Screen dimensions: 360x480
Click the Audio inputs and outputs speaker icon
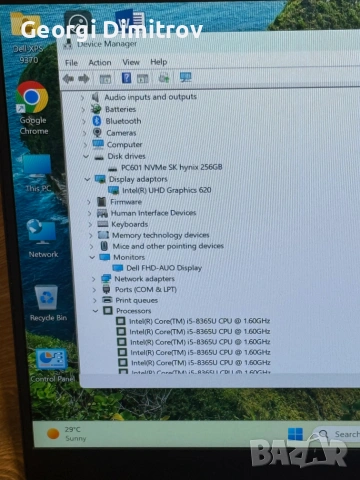click(x=96, y=97)
